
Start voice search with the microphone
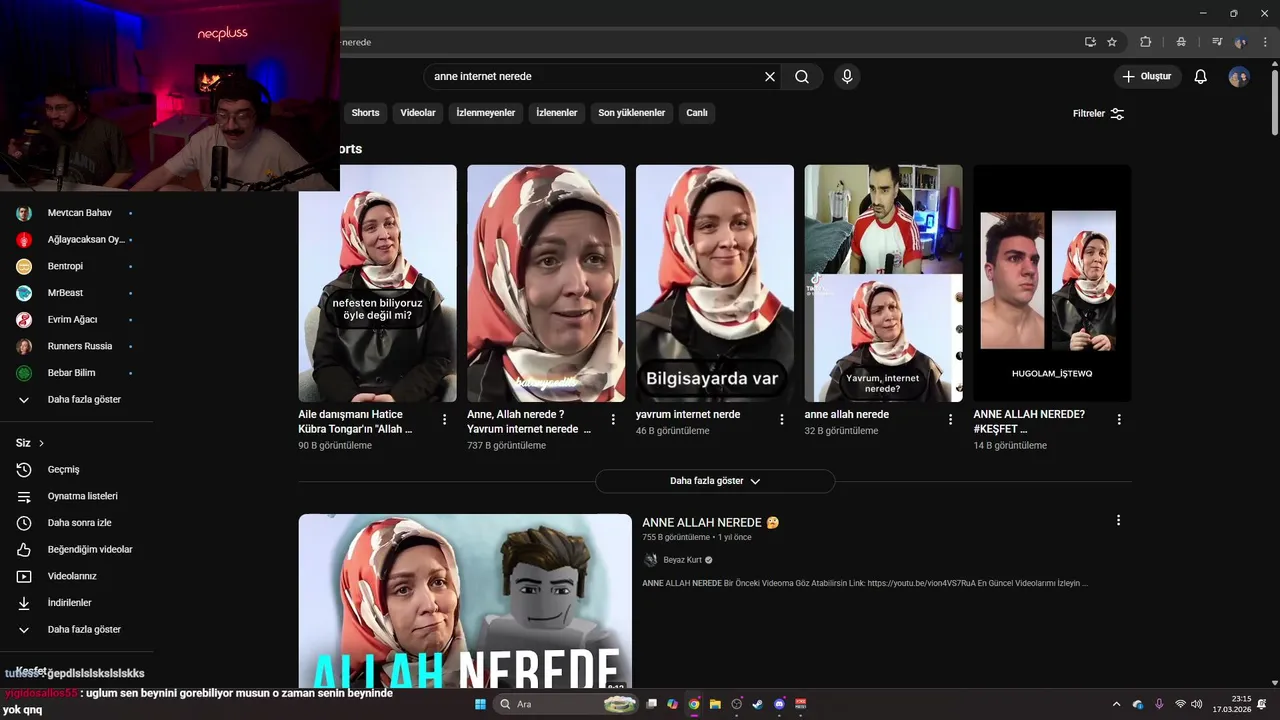tap(847, 76)
